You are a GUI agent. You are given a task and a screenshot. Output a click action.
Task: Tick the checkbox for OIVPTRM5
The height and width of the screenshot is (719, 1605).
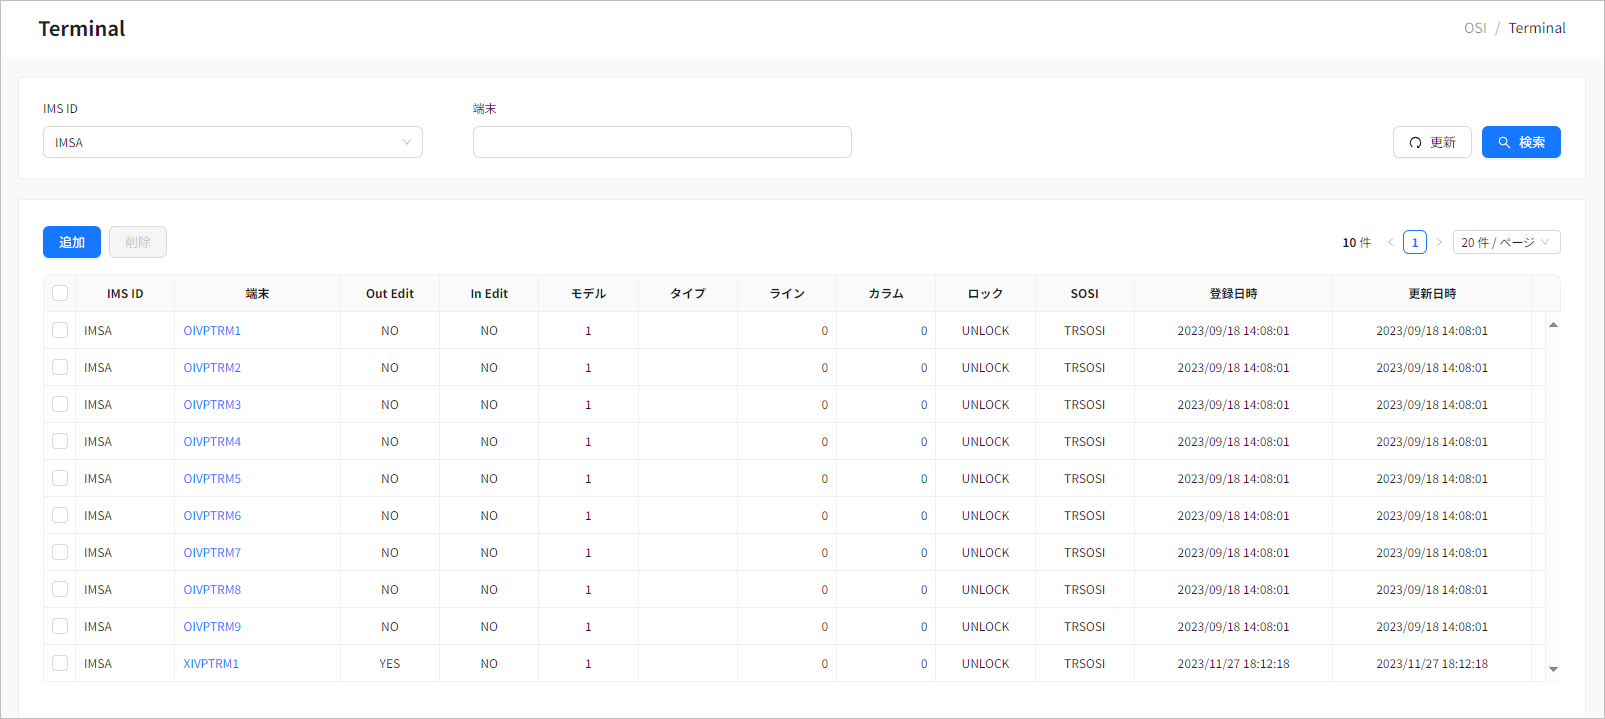click(x=60, y=478)
